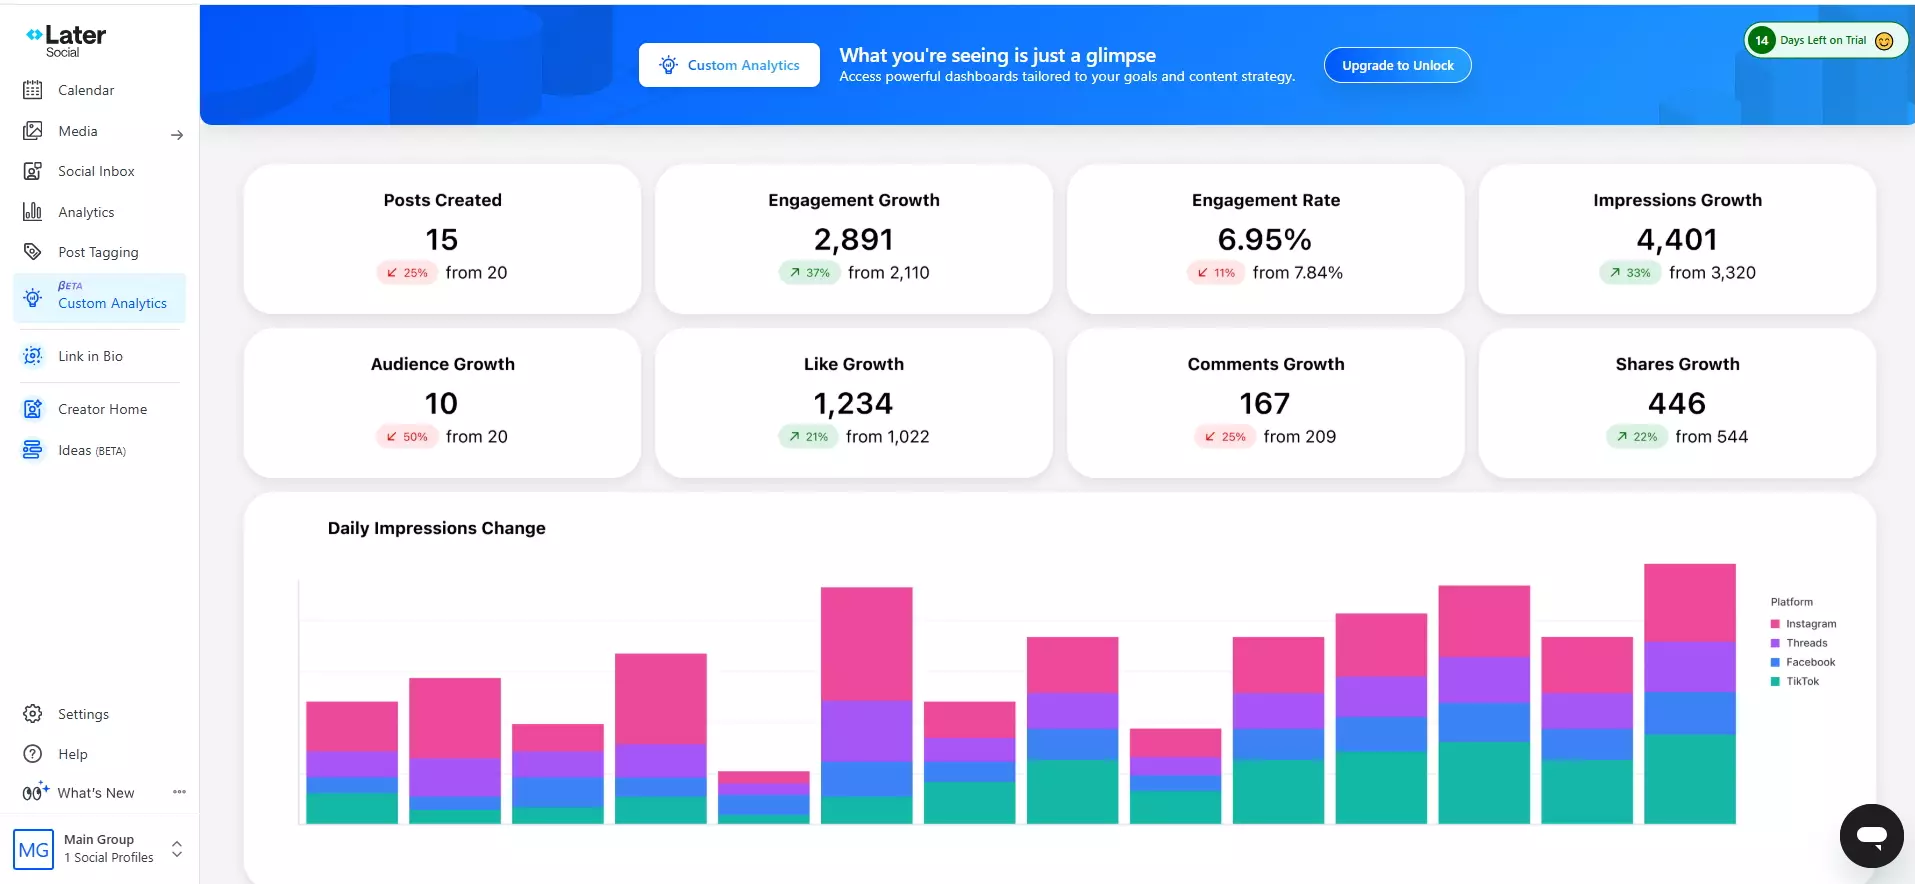This screenshot has width=1915, height=884.
Task: Click the Custom Analytics lightbulb sidebar icon
Action: (x=33, y=297)
